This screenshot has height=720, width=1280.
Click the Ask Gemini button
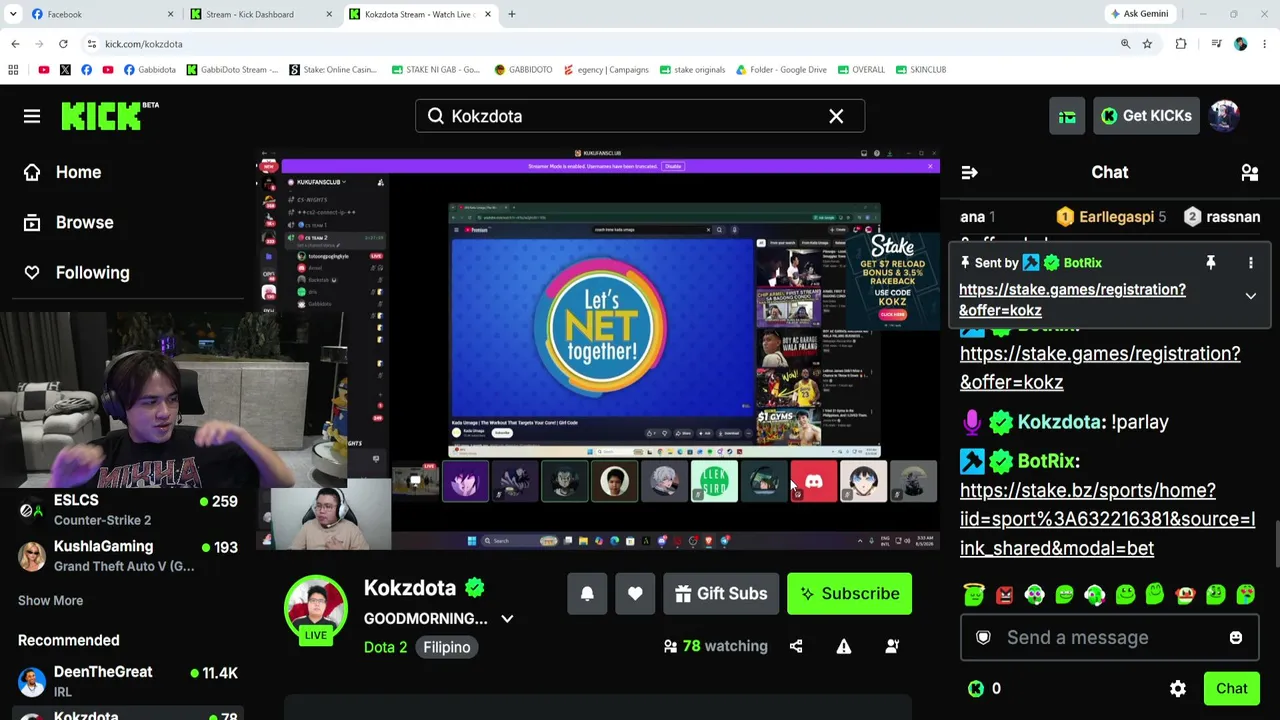[1139, 14]
